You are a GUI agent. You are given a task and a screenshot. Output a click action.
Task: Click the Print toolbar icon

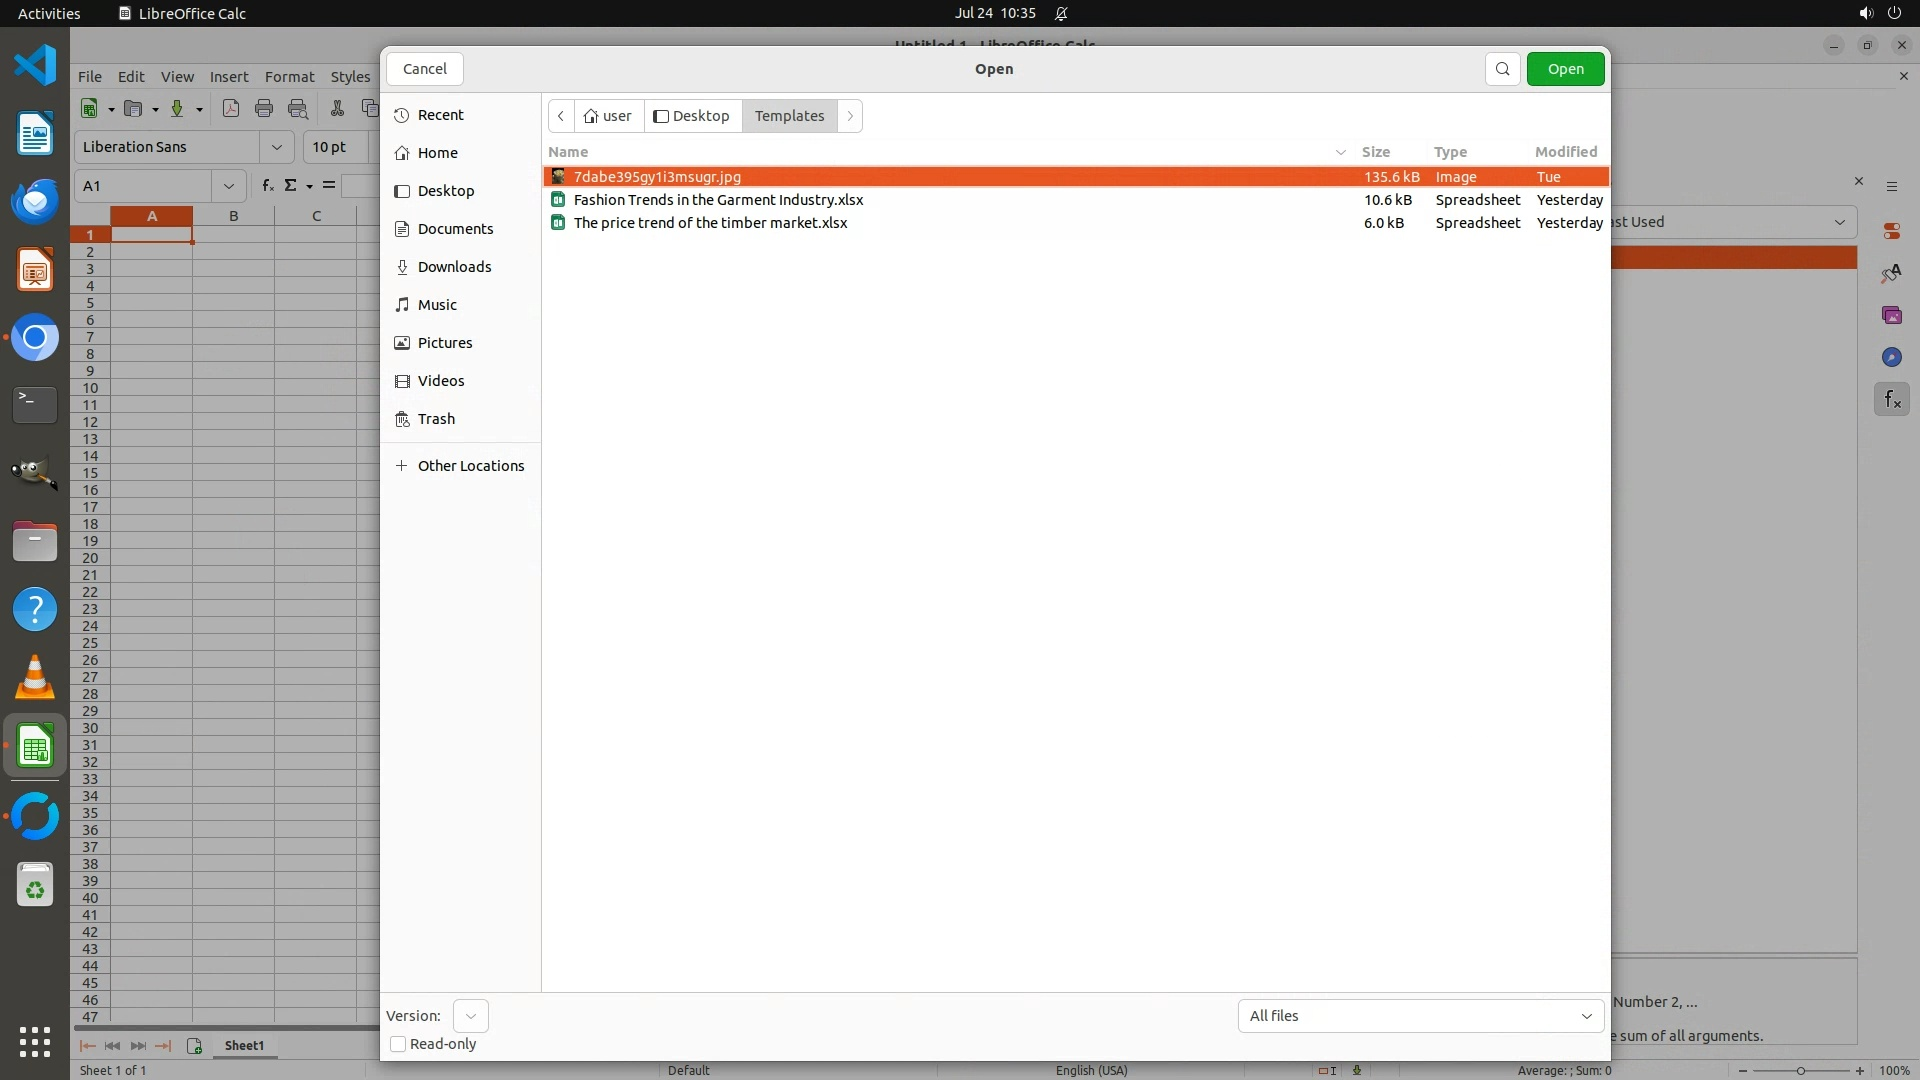[x=264, y=109]
